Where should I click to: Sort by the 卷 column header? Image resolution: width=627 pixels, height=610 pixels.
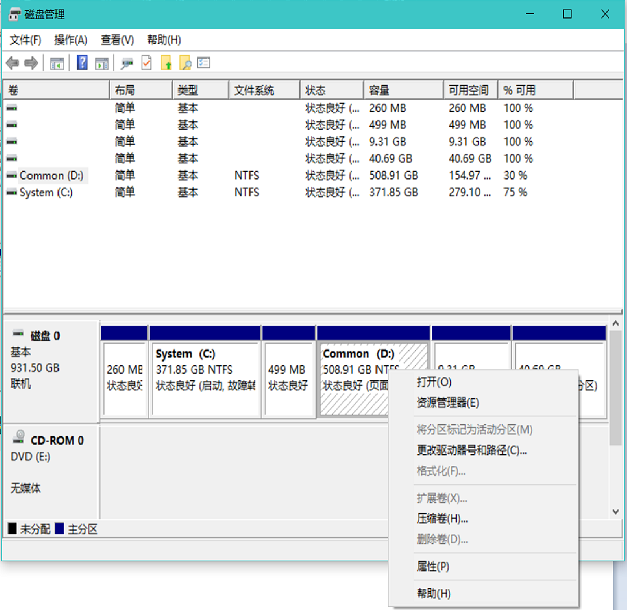click(x=56, y=90)
